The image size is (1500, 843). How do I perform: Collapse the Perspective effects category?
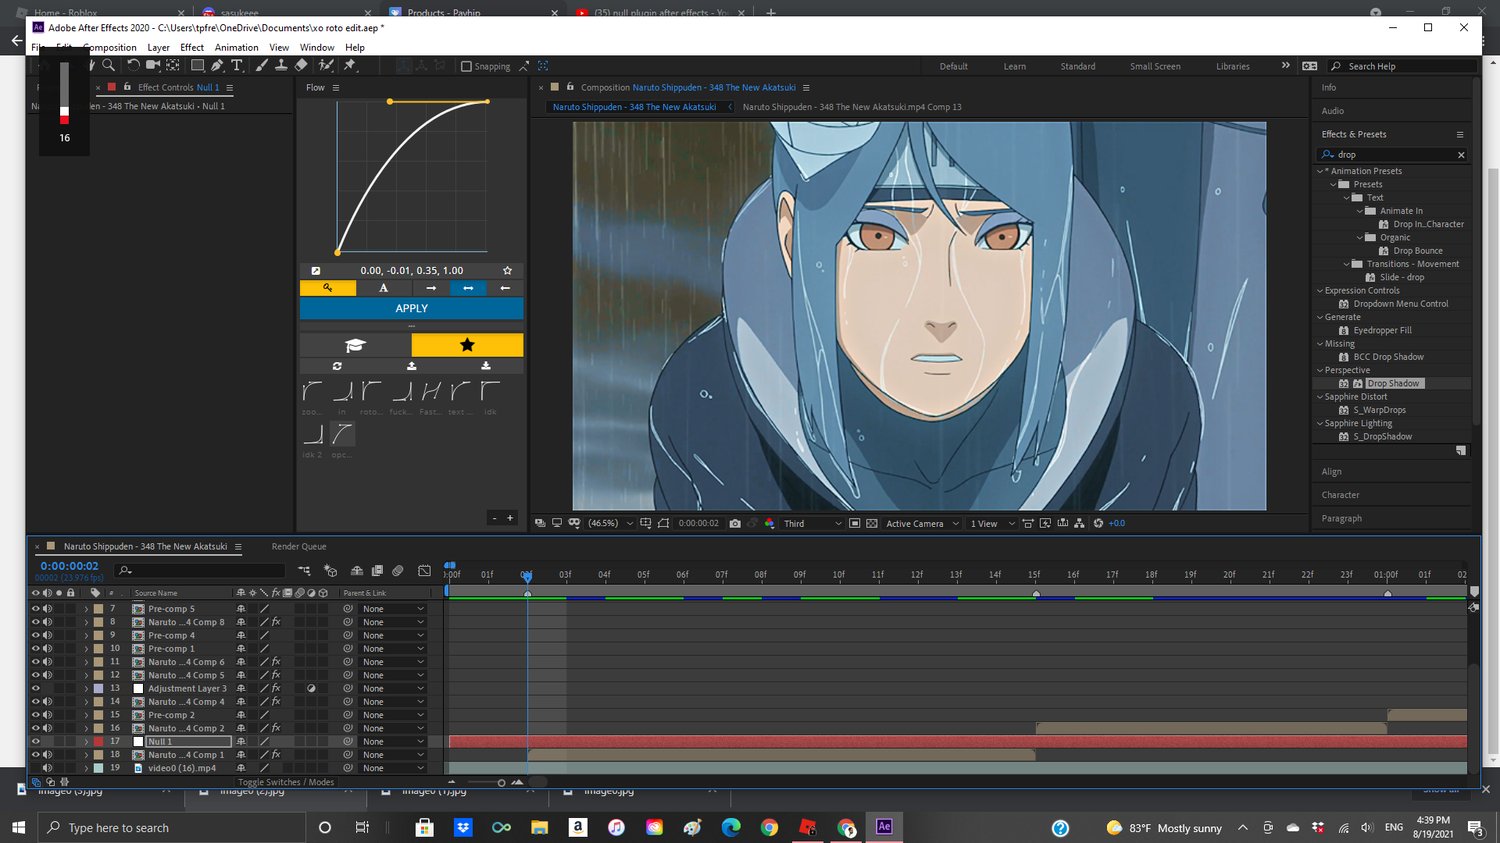[x=1320, y=370]
